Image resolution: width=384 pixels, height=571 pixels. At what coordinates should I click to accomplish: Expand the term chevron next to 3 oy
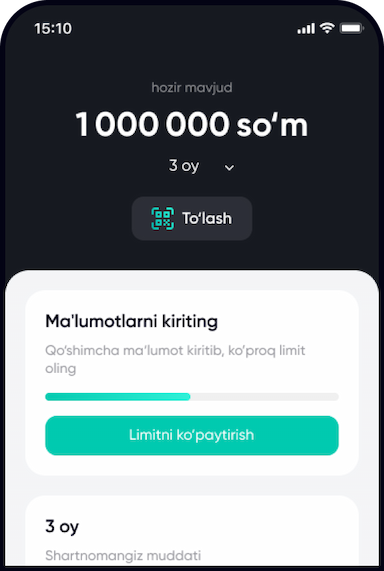(x=229, y=168)
